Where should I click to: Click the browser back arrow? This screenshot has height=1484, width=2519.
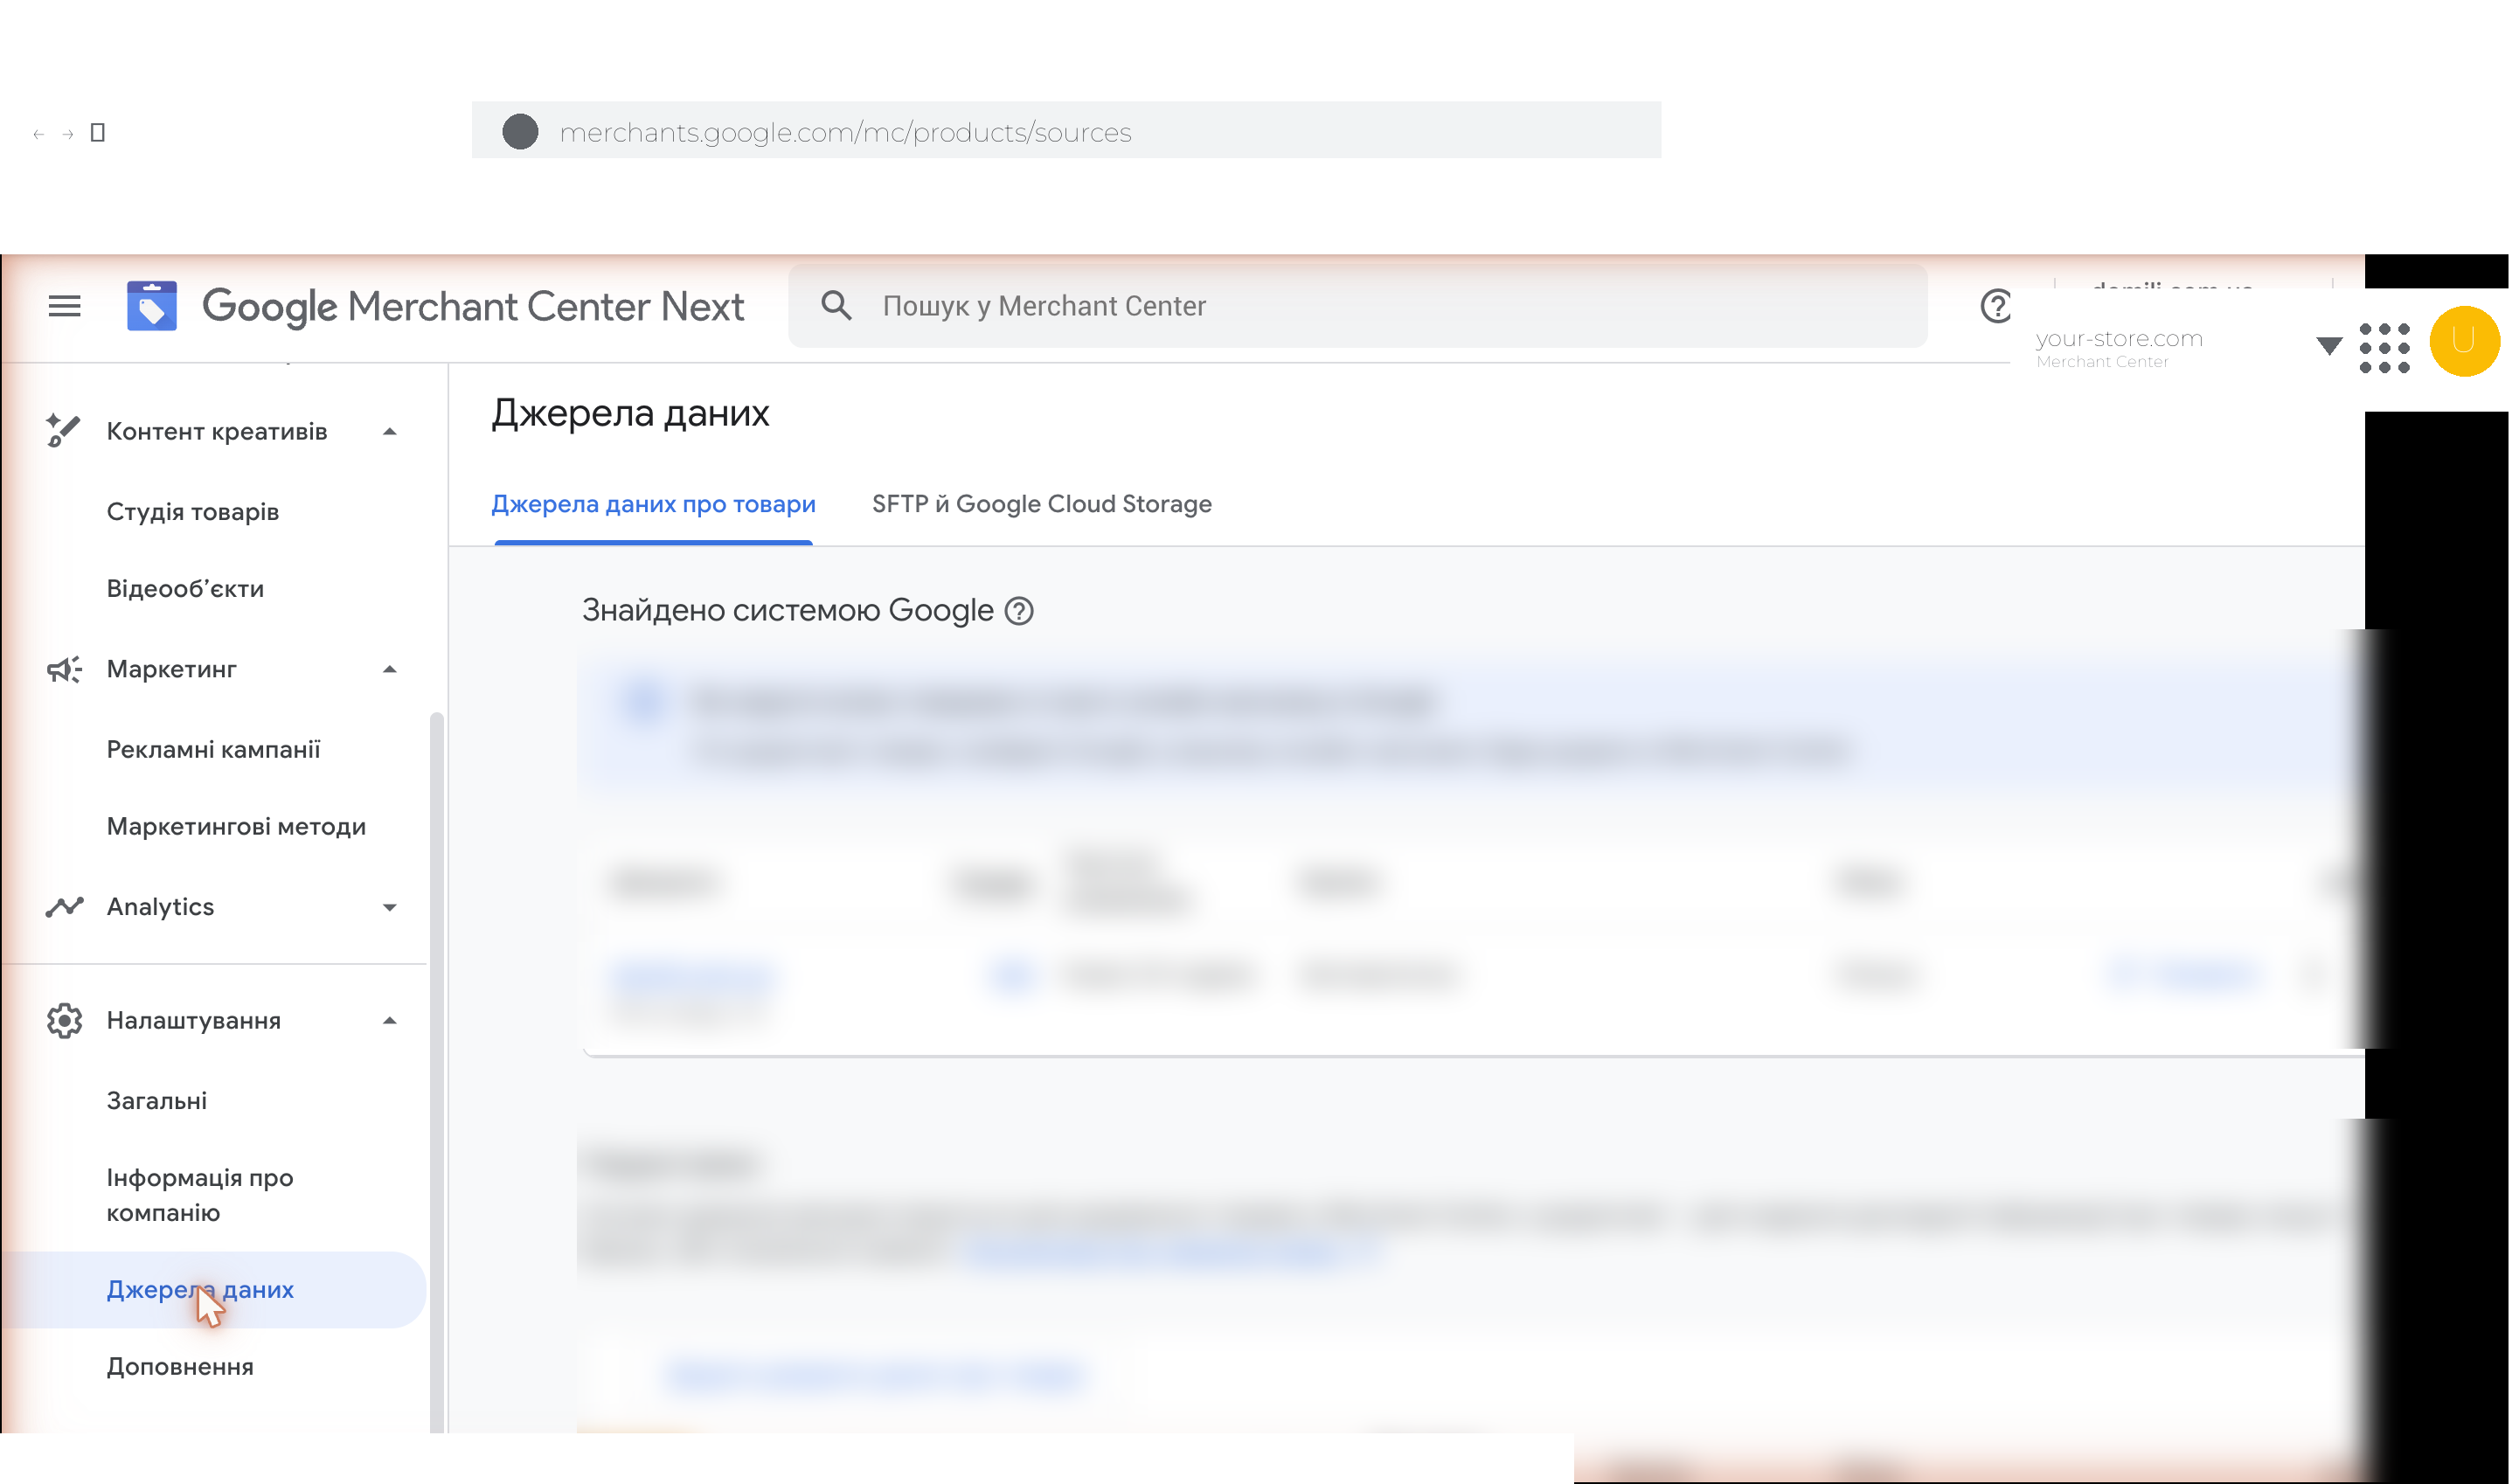[x=38, y=134]
